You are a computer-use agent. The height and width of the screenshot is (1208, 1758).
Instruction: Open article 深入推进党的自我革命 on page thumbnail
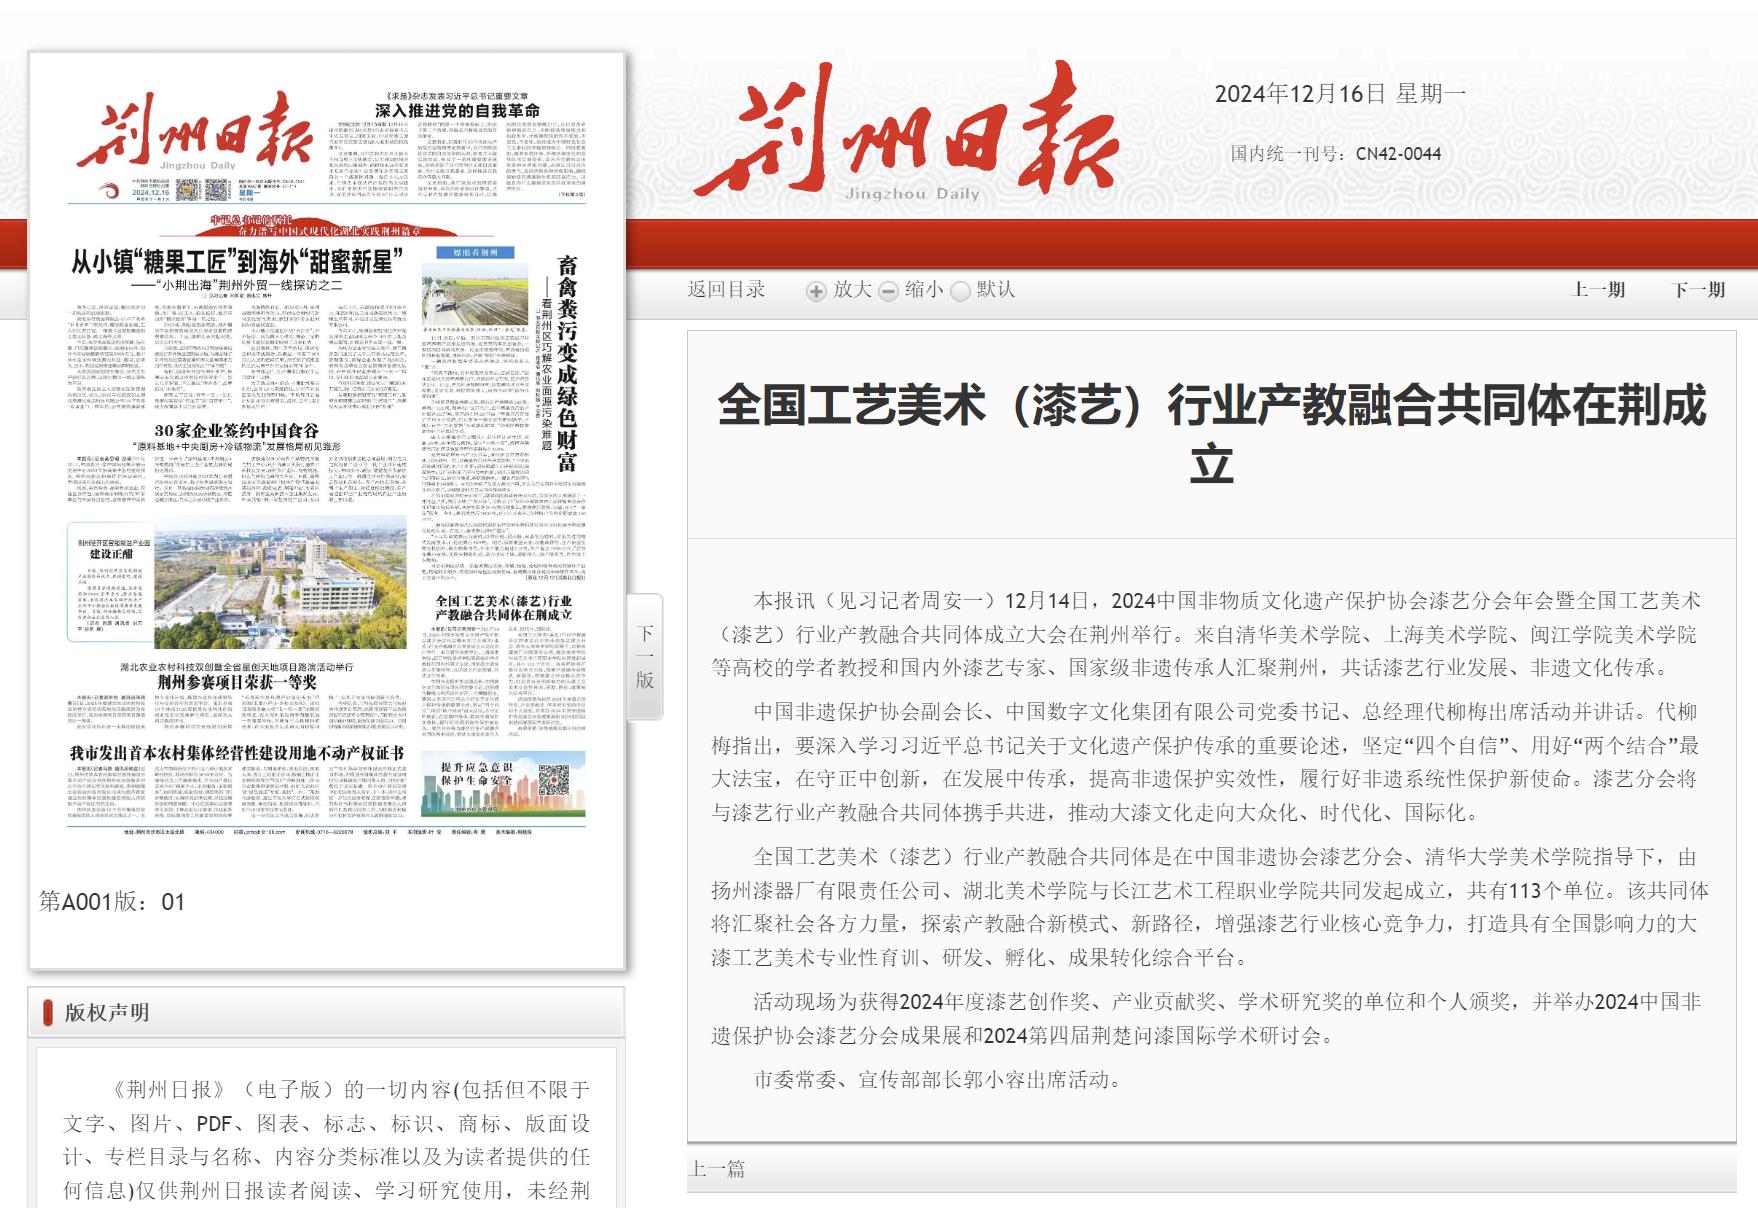457,110
